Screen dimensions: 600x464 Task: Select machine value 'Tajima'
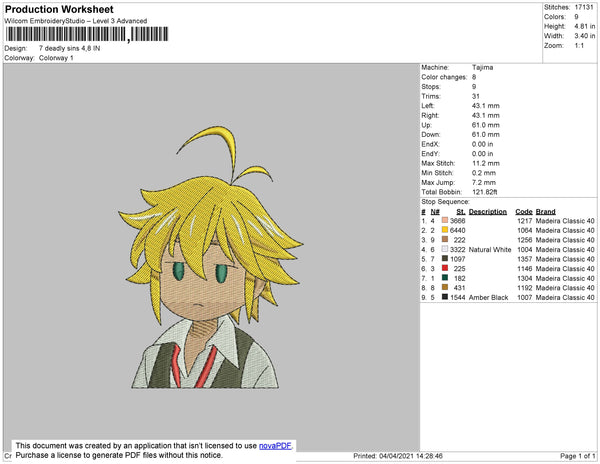[x=483, y=67]
